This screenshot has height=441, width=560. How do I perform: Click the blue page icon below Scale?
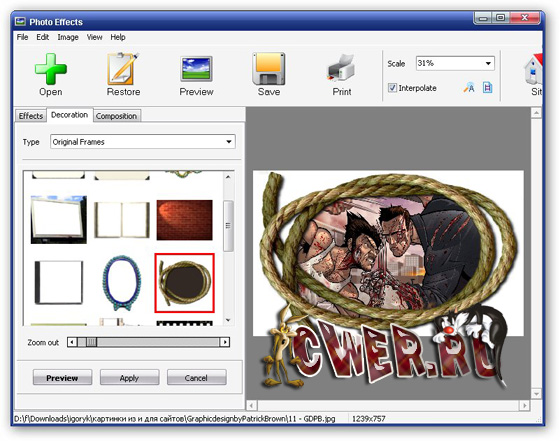point(488,87)
